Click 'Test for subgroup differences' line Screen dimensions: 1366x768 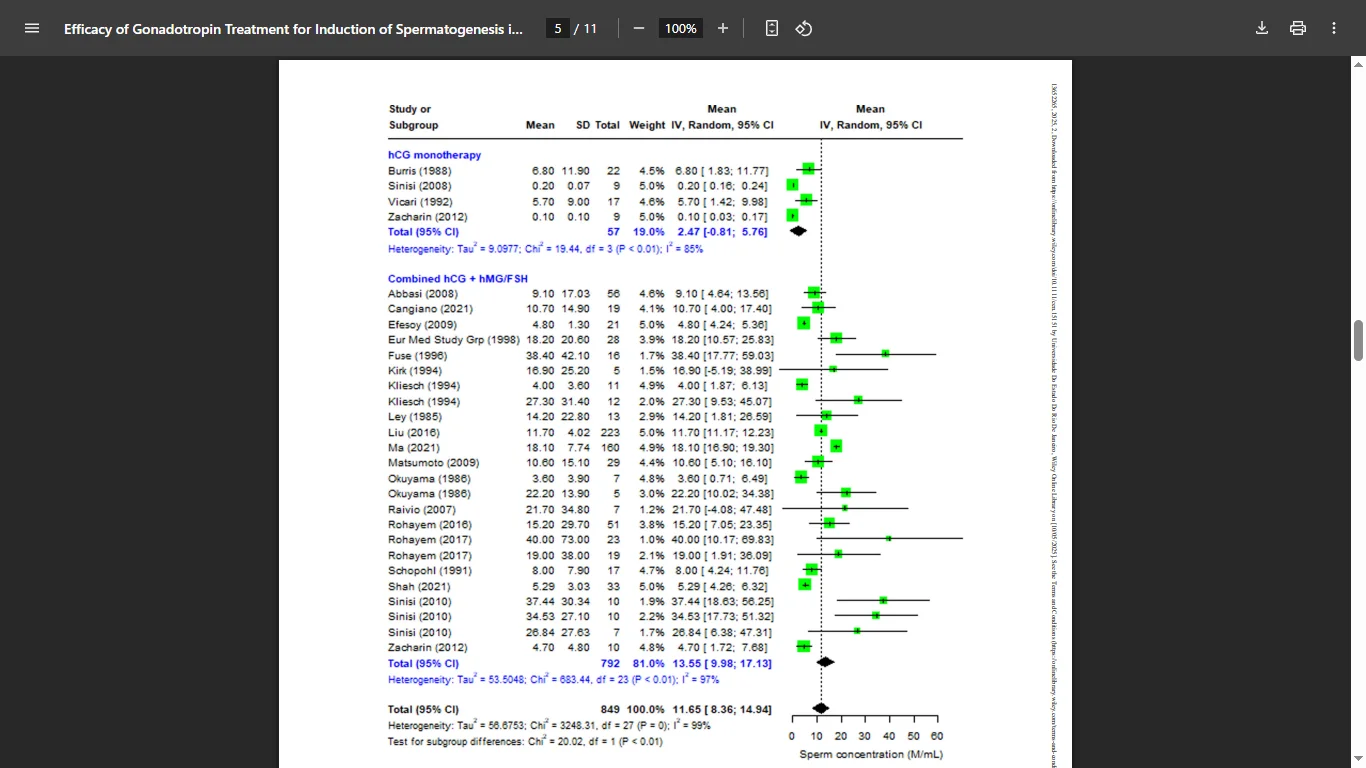[525, 741]
